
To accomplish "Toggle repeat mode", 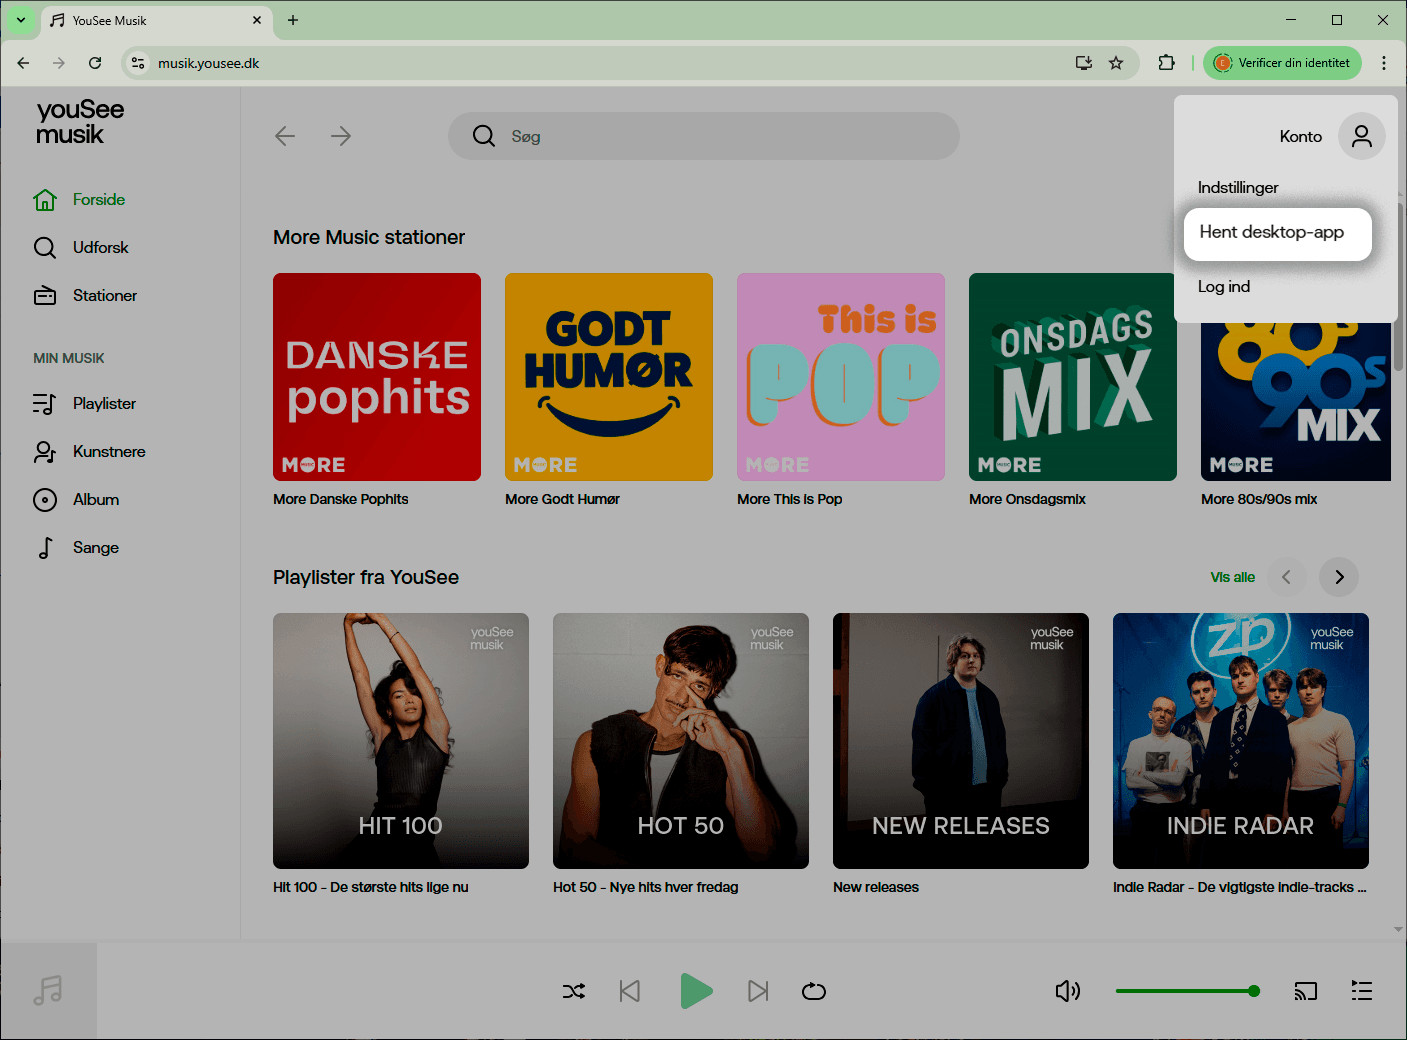I will tap(814, 991).
